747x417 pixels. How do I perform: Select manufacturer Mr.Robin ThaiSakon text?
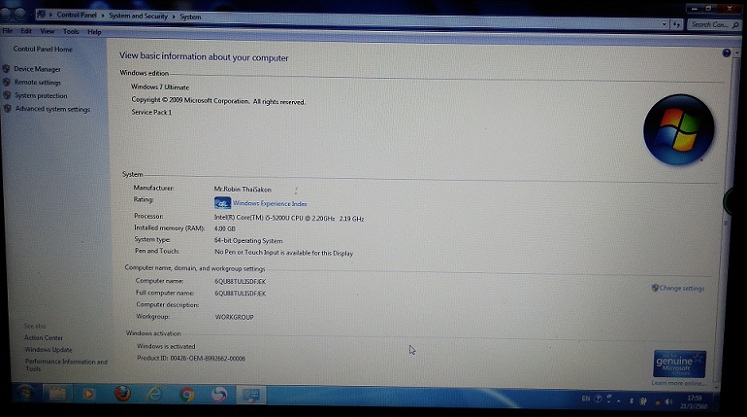242,189
